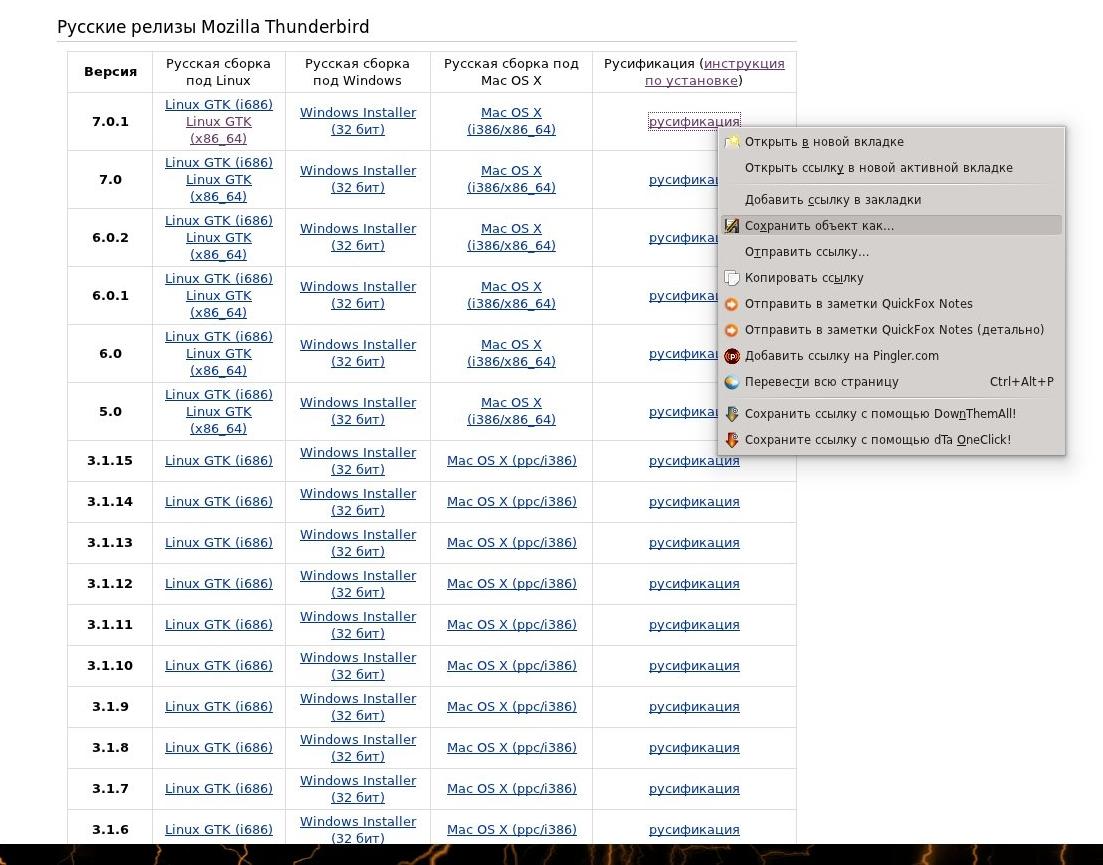Viewport: 1103px width, 865px height.
Task: Open Mac OS X (ppc/i386) for 3.1.6
Action: pos(511,830)
